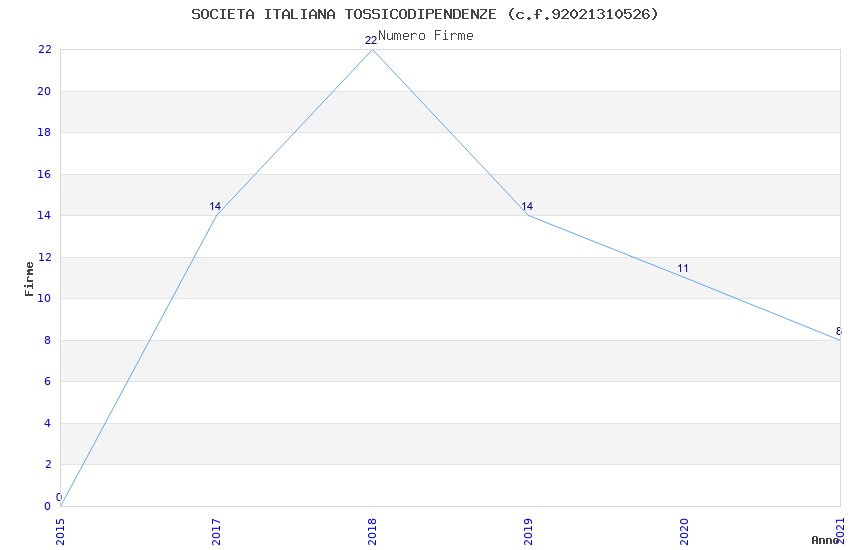This screenshot has height=550, width=850.
Task: Click the 'Anno' x-axis label
Action: coord(825,540)
